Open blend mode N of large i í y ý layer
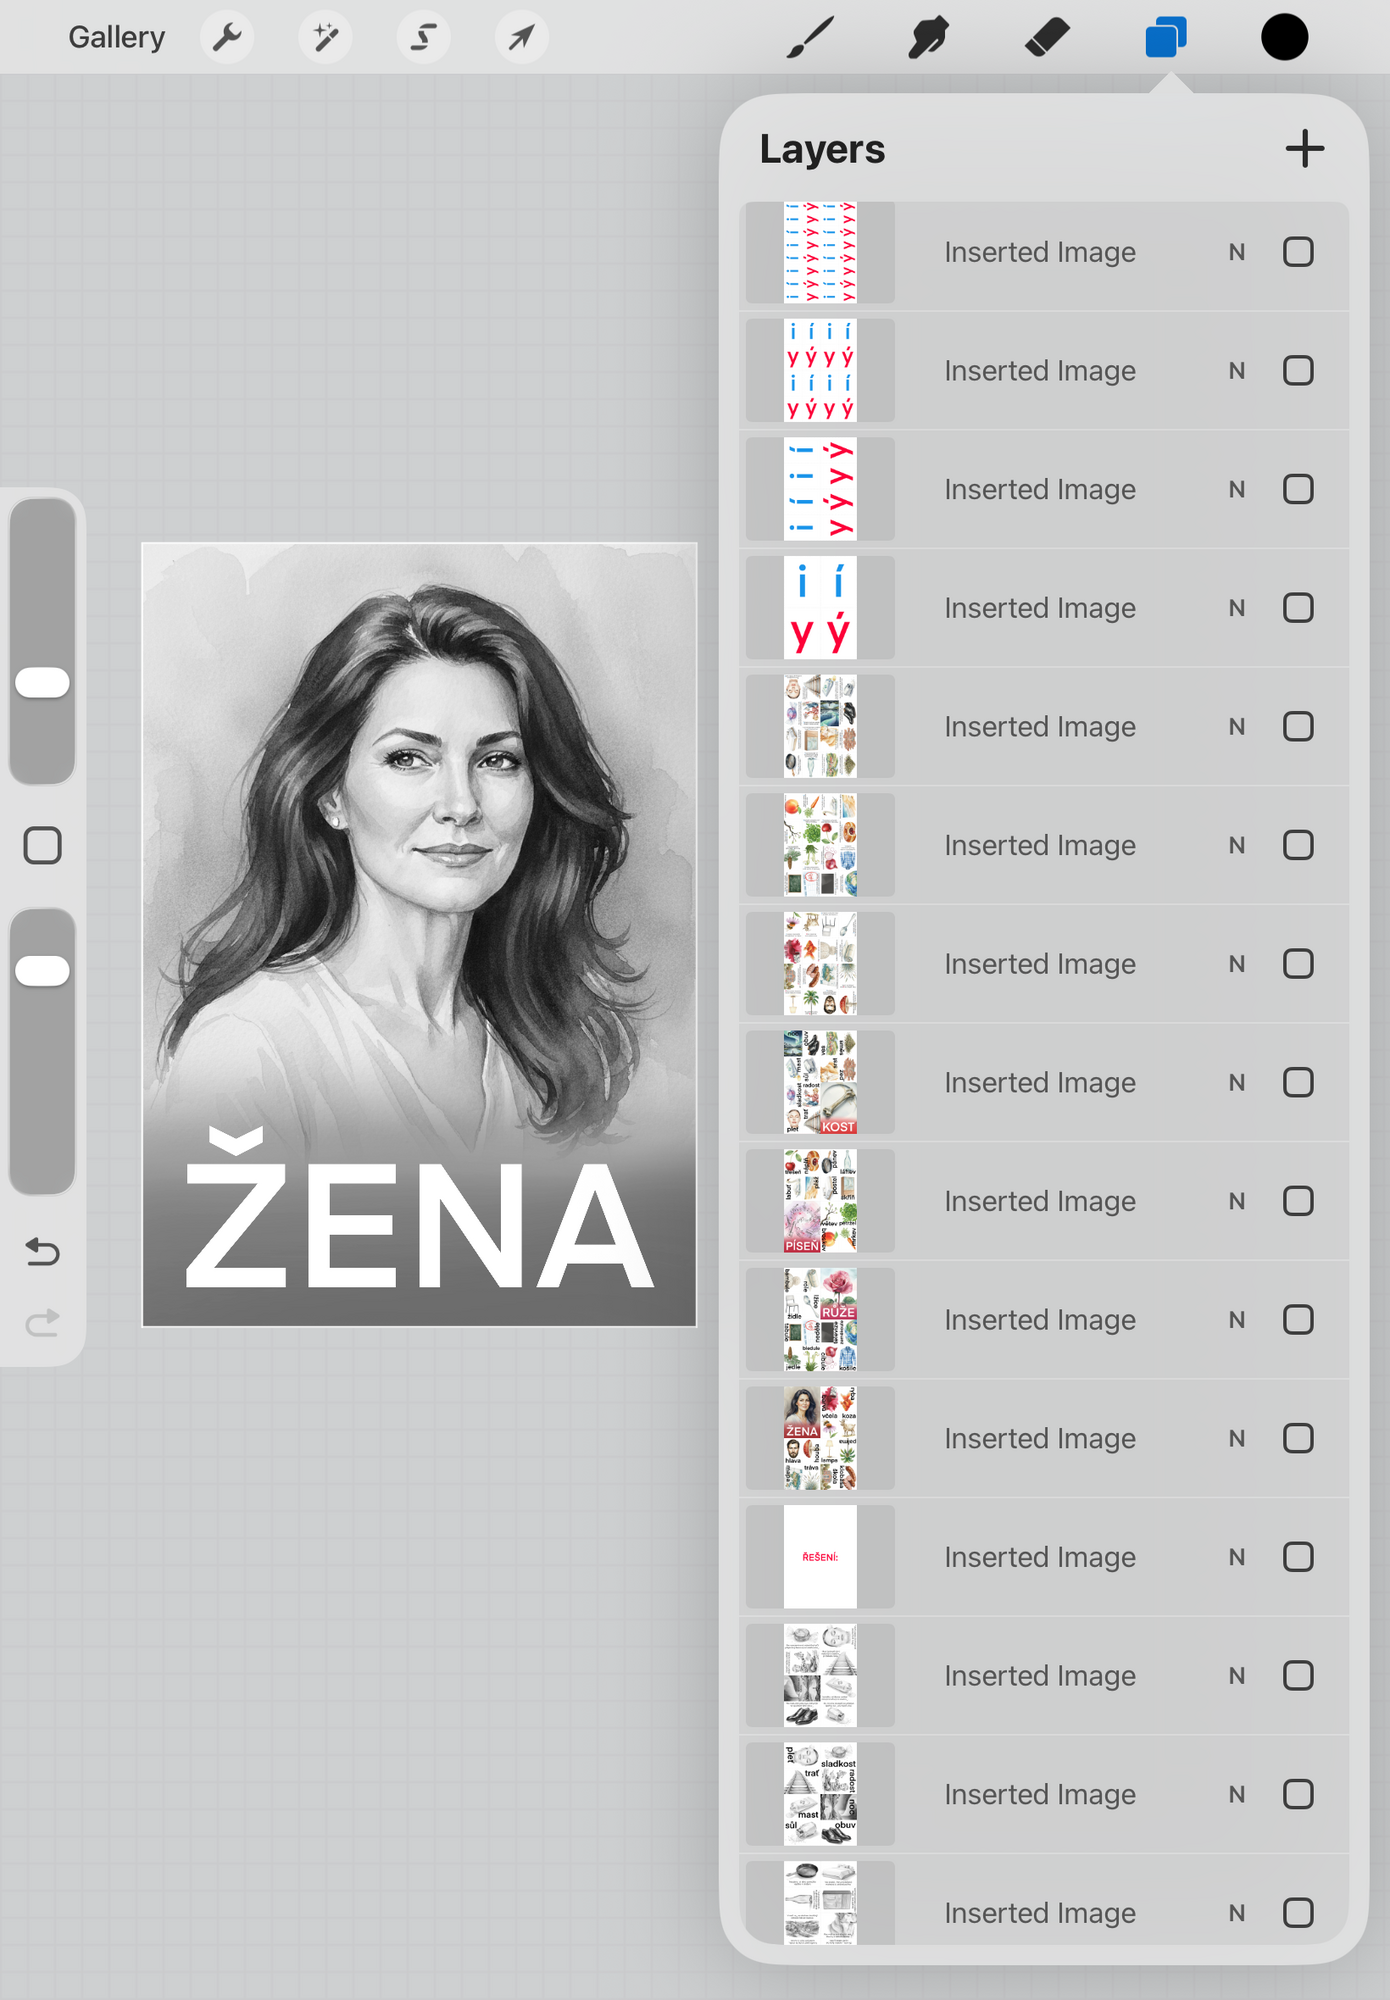The image size is (1390, 2000). 1237,608
